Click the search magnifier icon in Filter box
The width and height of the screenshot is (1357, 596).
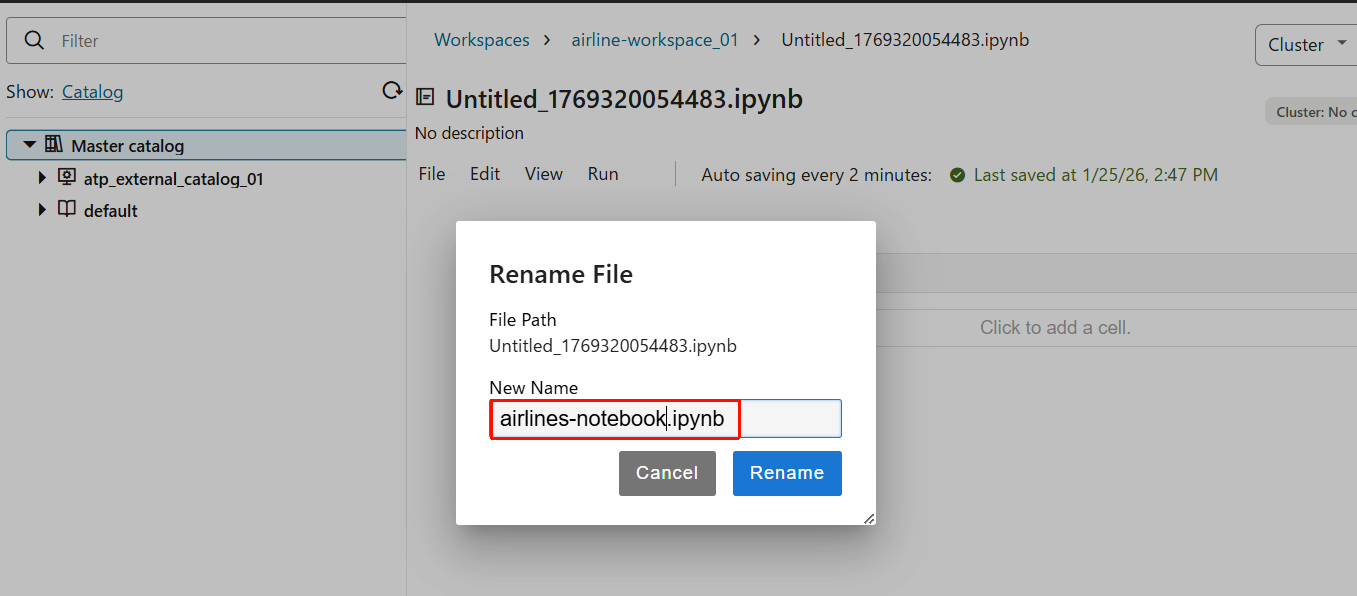pyautogui.click(x=34, y=41)
